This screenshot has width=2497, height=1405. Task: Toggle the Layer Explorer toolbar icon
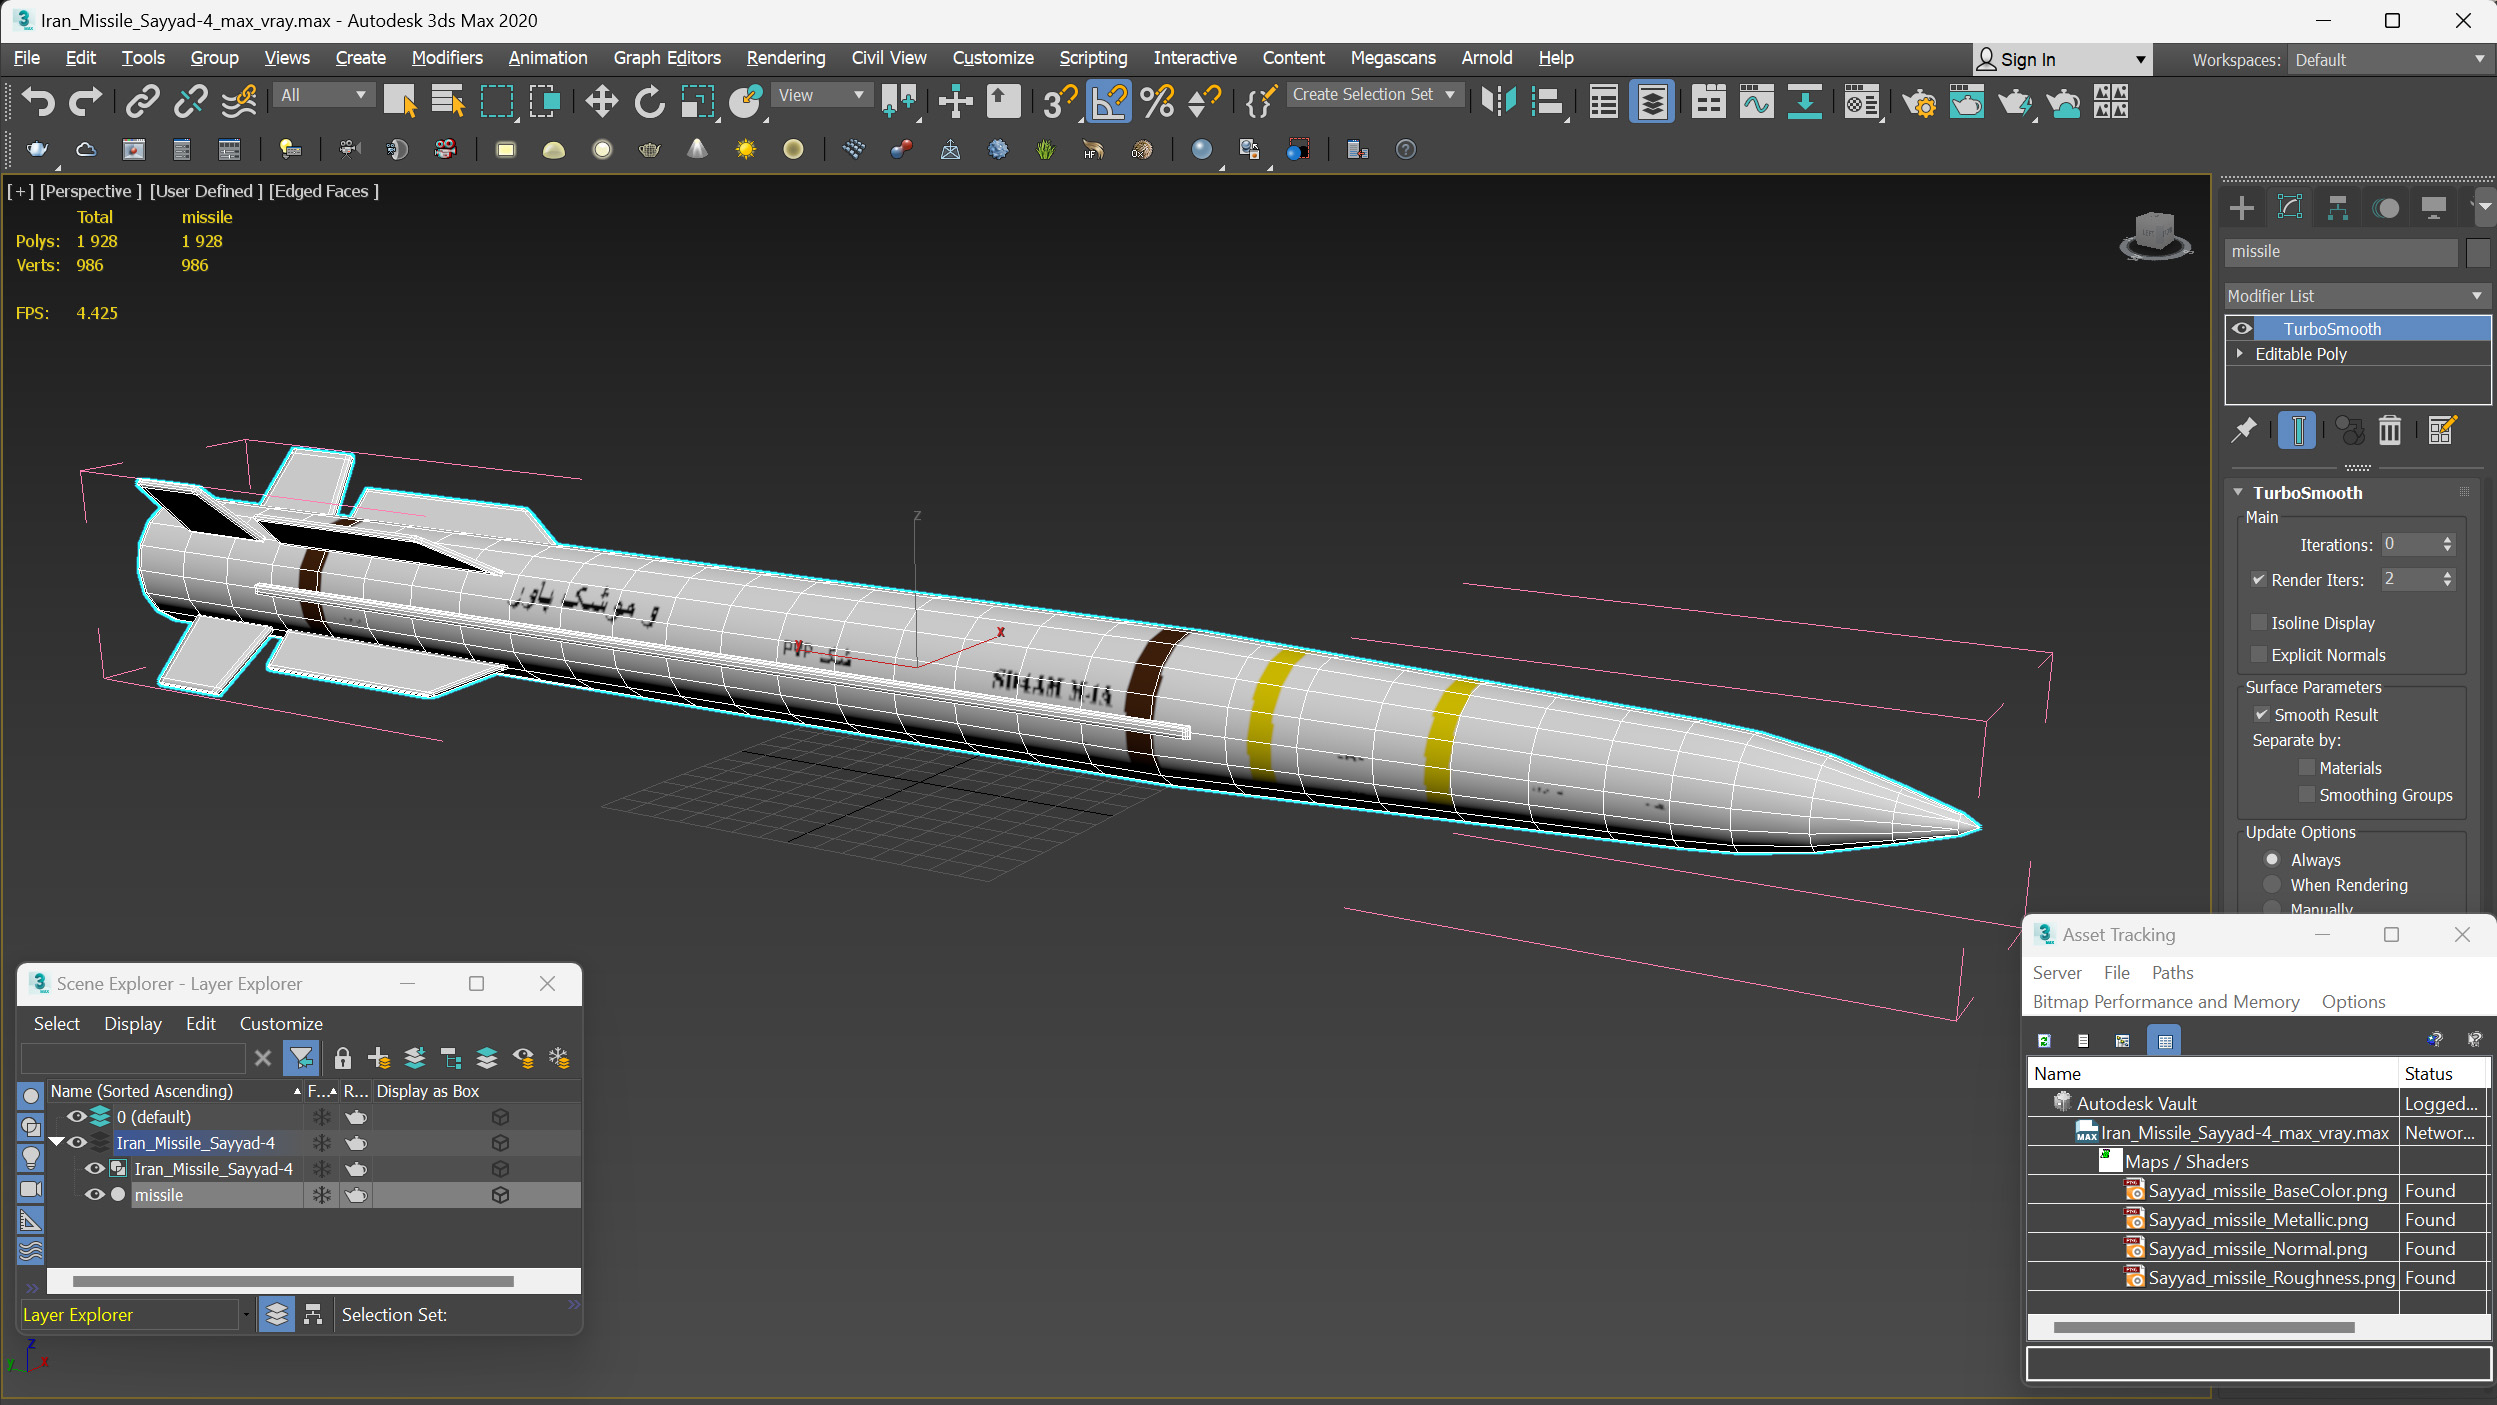point(1652,101)
